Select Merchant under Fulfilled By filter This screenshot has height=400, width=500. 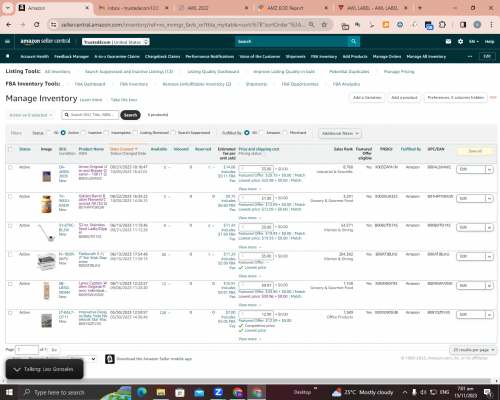285,133
